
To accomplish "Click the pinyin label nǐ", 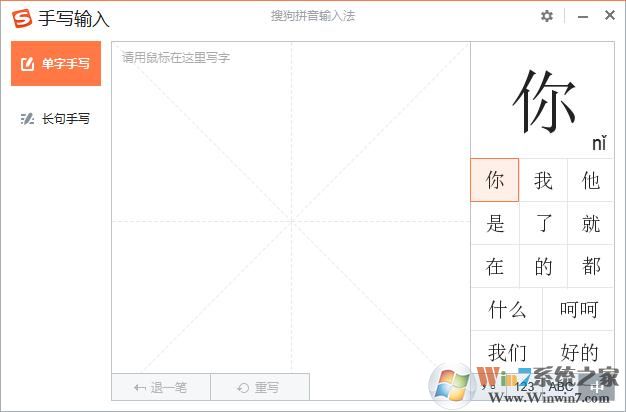I will 599,143.
